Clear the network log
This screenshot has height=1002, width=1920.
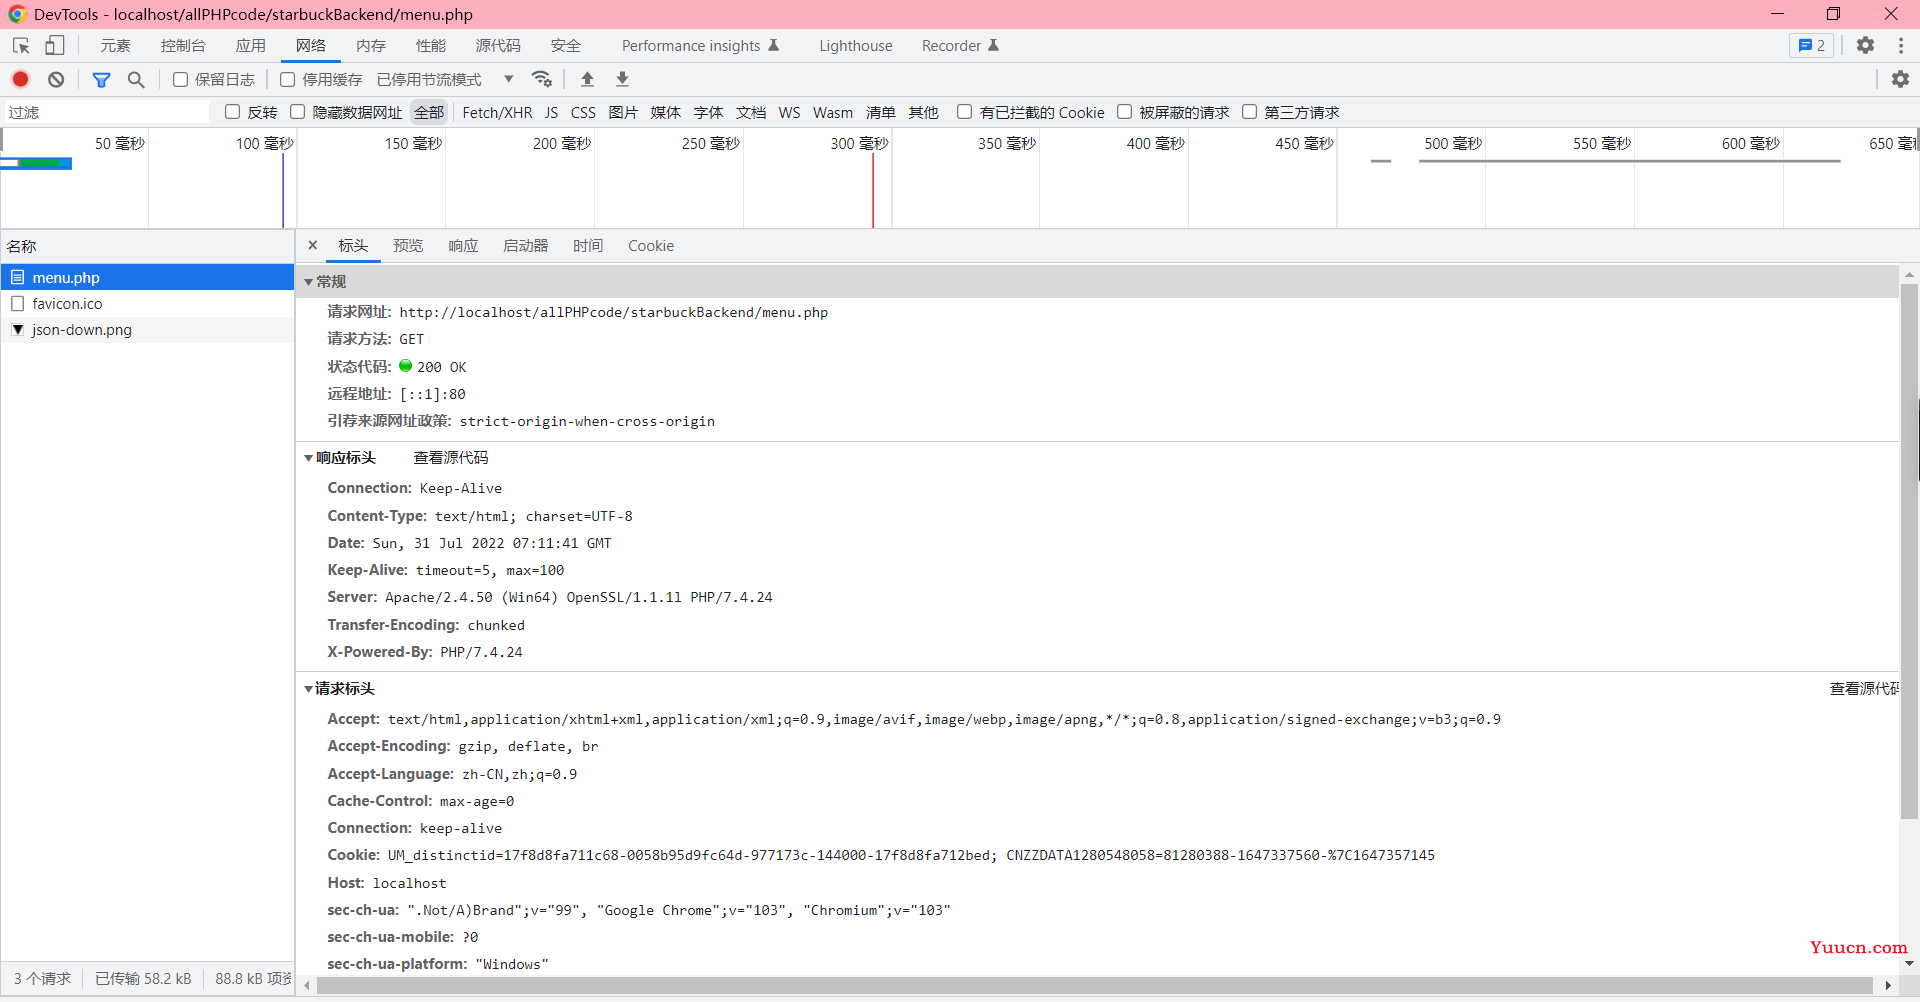tap(56, 79)
